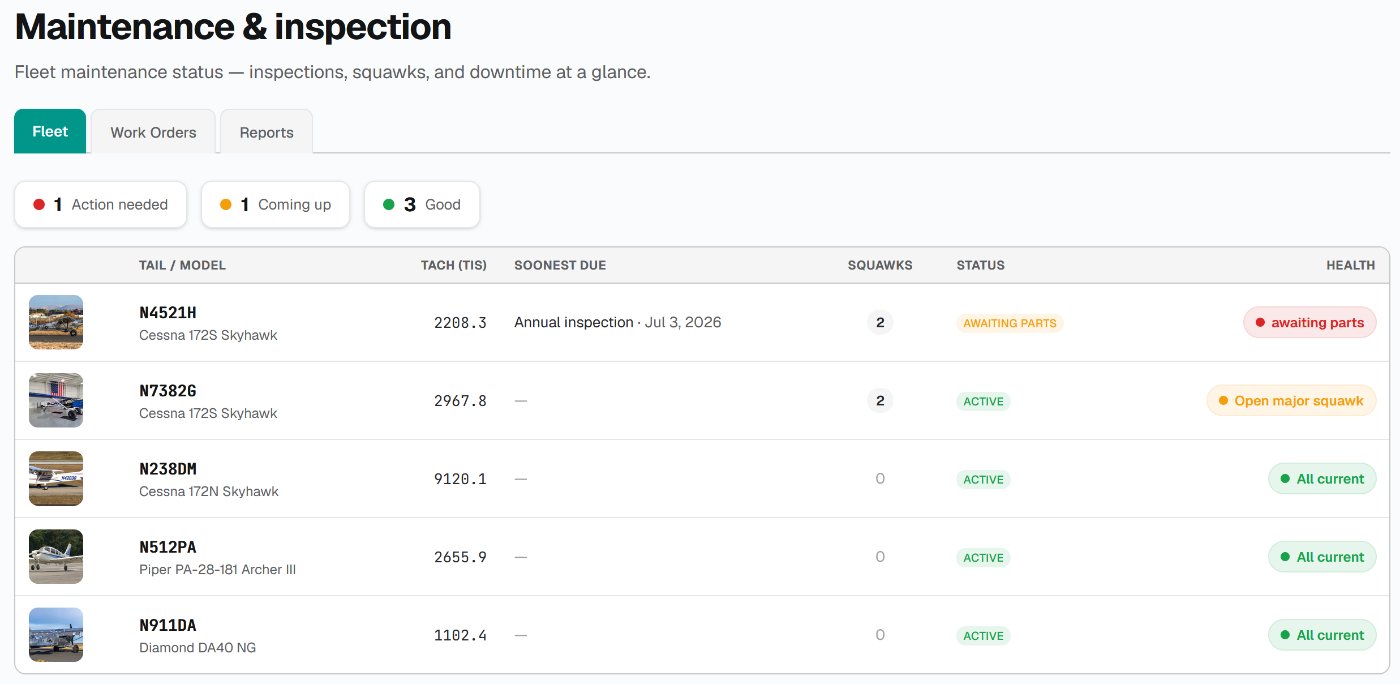Click the Status column header
Screen dimensions: 1400x684
click(x=980, y=265)
